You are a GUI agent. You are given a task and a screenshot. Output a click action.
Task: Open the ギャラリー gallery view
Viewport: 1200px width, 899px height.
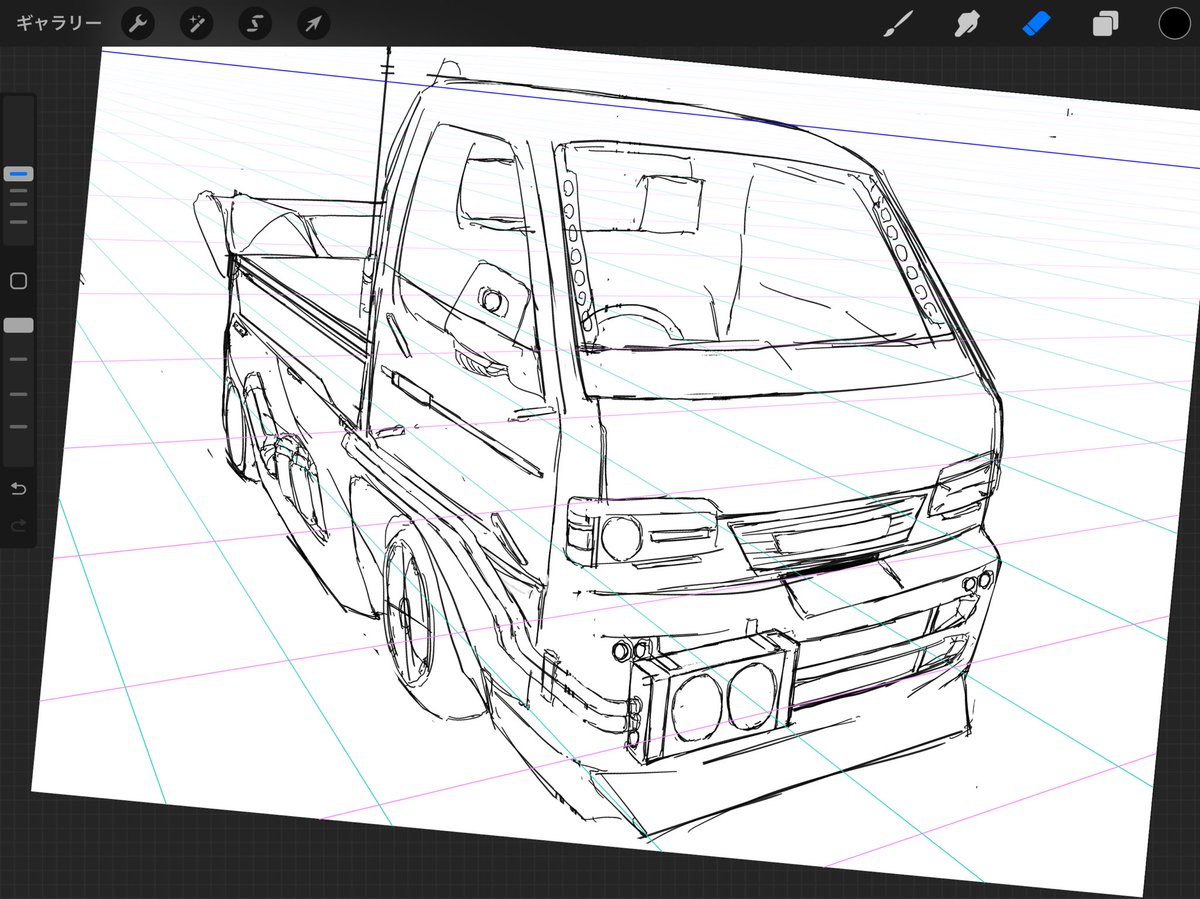click(x=58, y=22)
